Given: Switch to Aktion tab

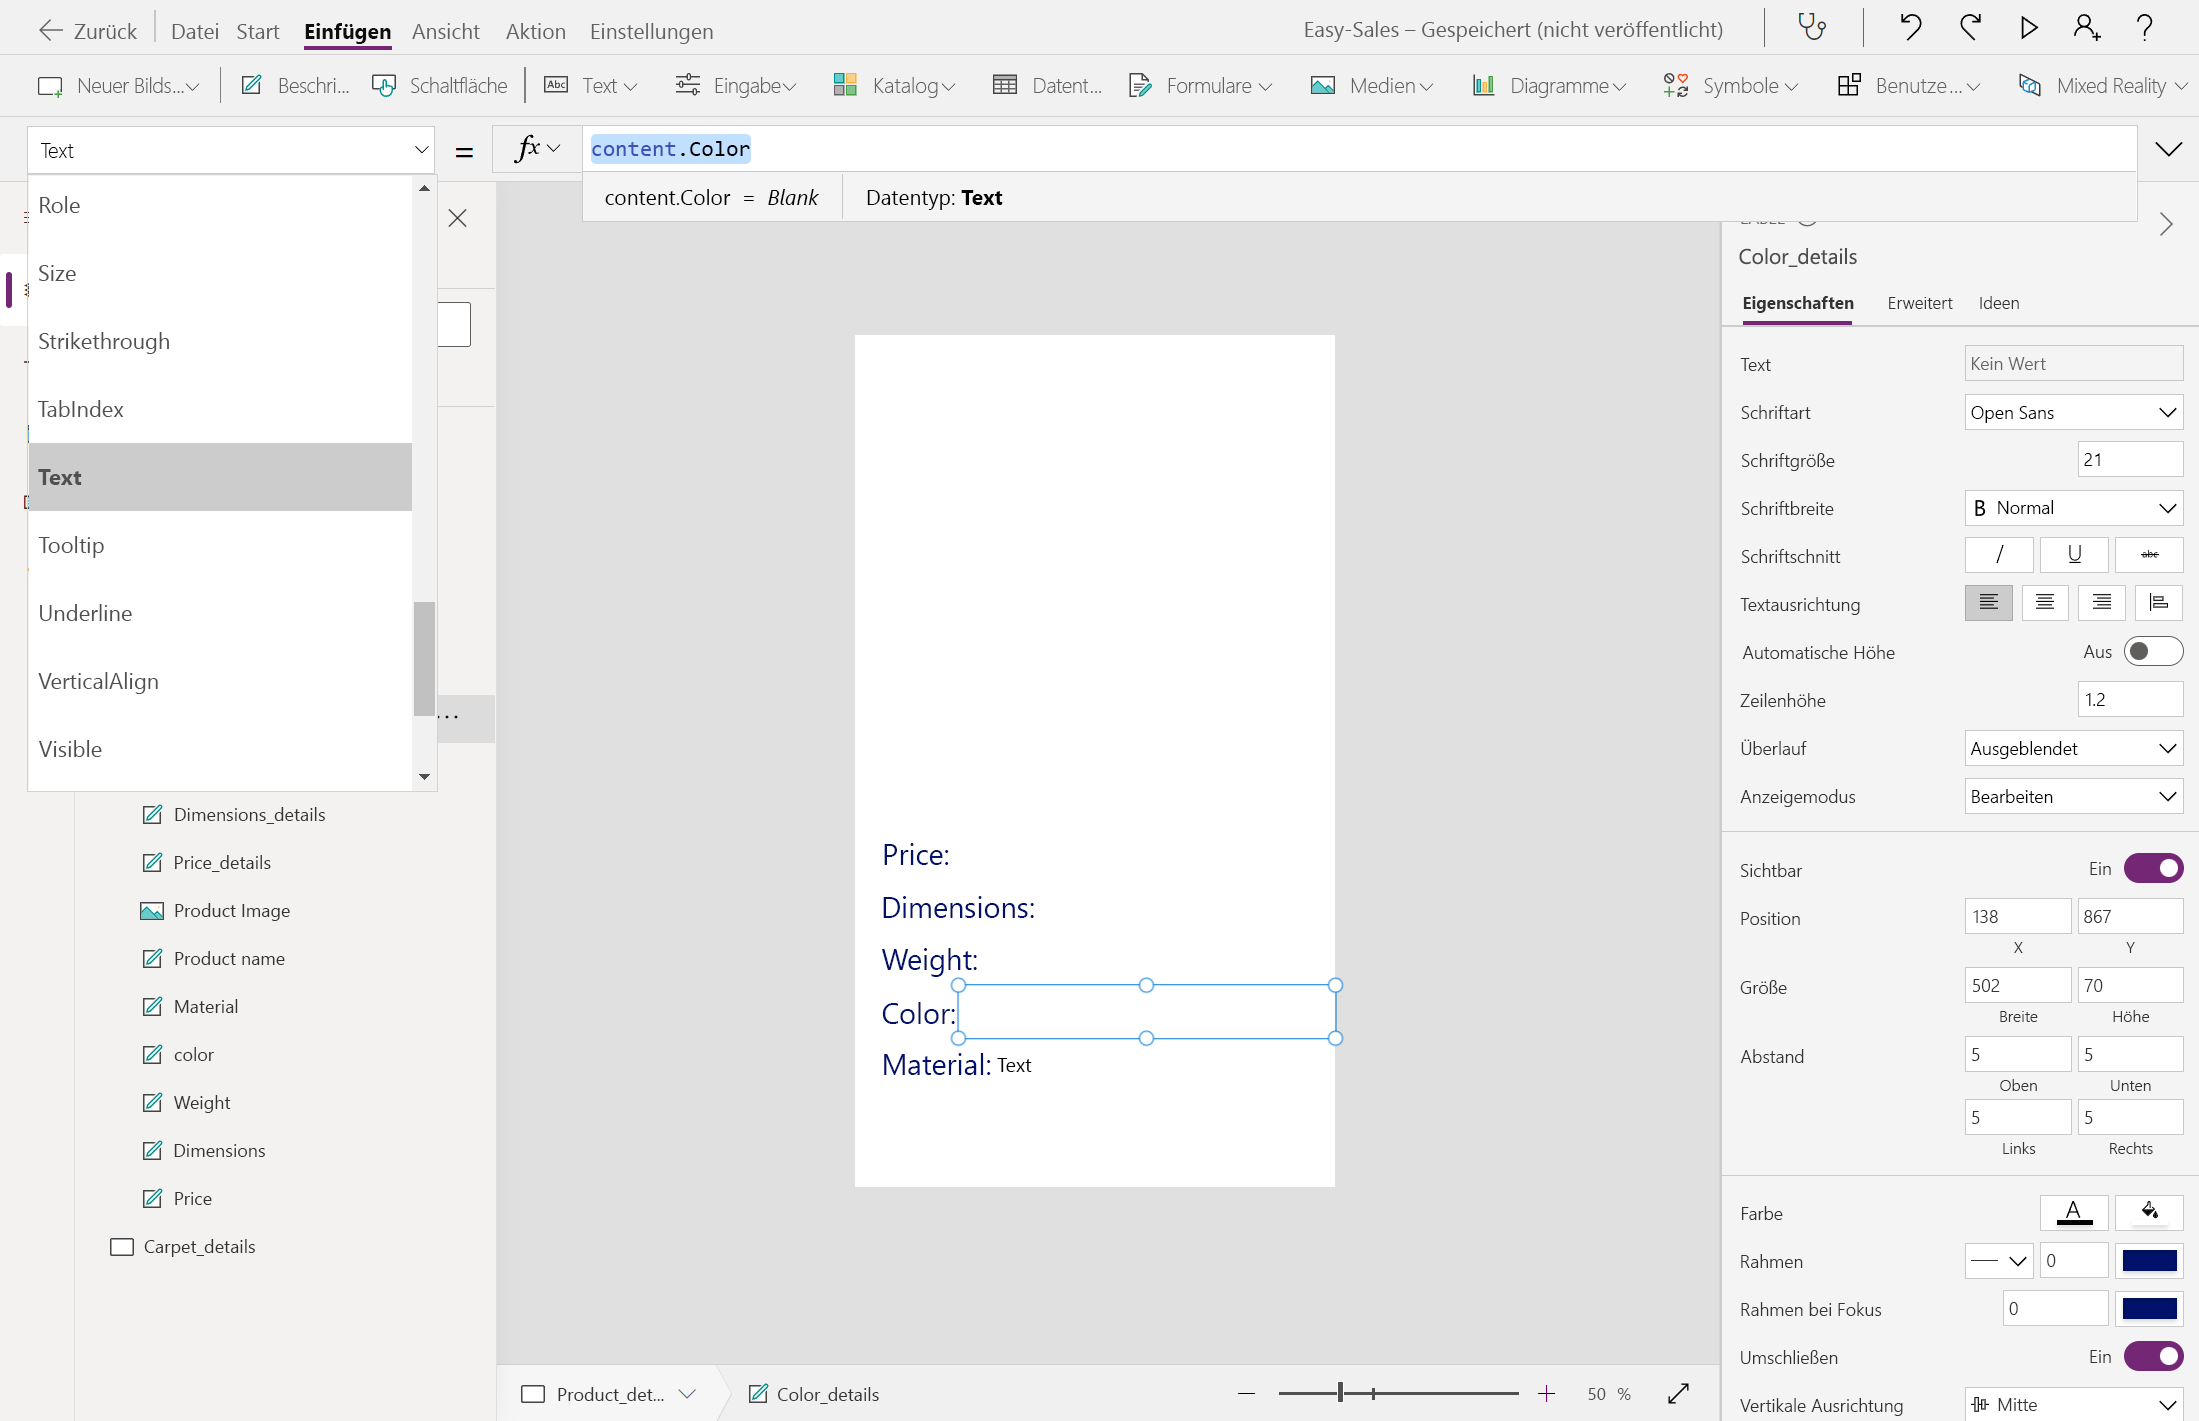Looking at the screenshot, I should pyautogui.click(x=536, y=31).
